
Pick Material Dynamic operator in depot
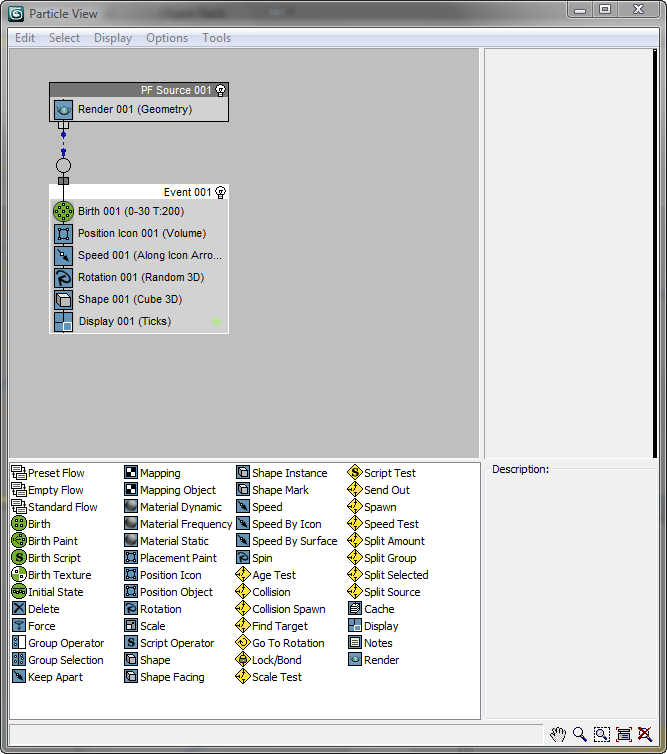point(173,507)
